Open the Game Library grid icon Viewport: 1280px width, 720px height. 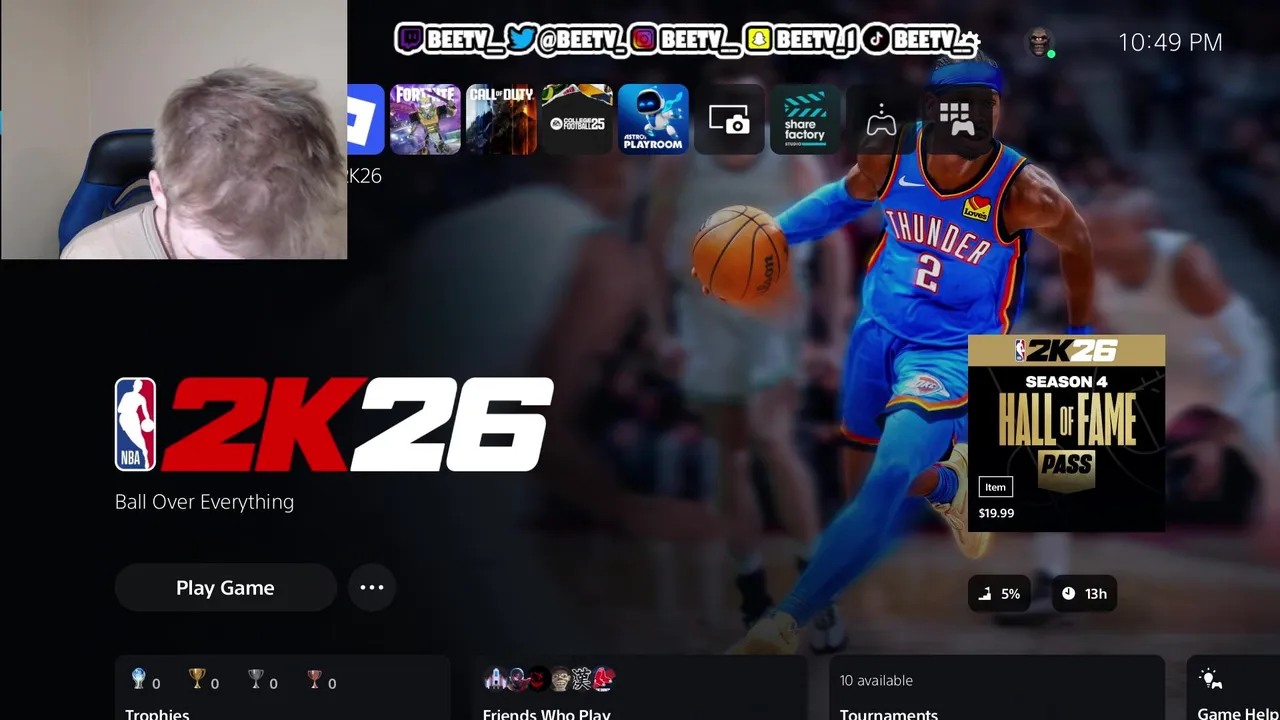(957, 119)
